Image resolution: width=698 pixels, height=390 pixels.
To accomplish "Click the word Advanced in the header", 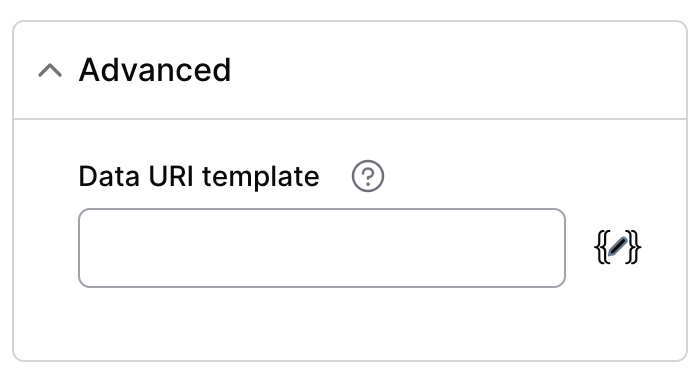I will point(154,70).
